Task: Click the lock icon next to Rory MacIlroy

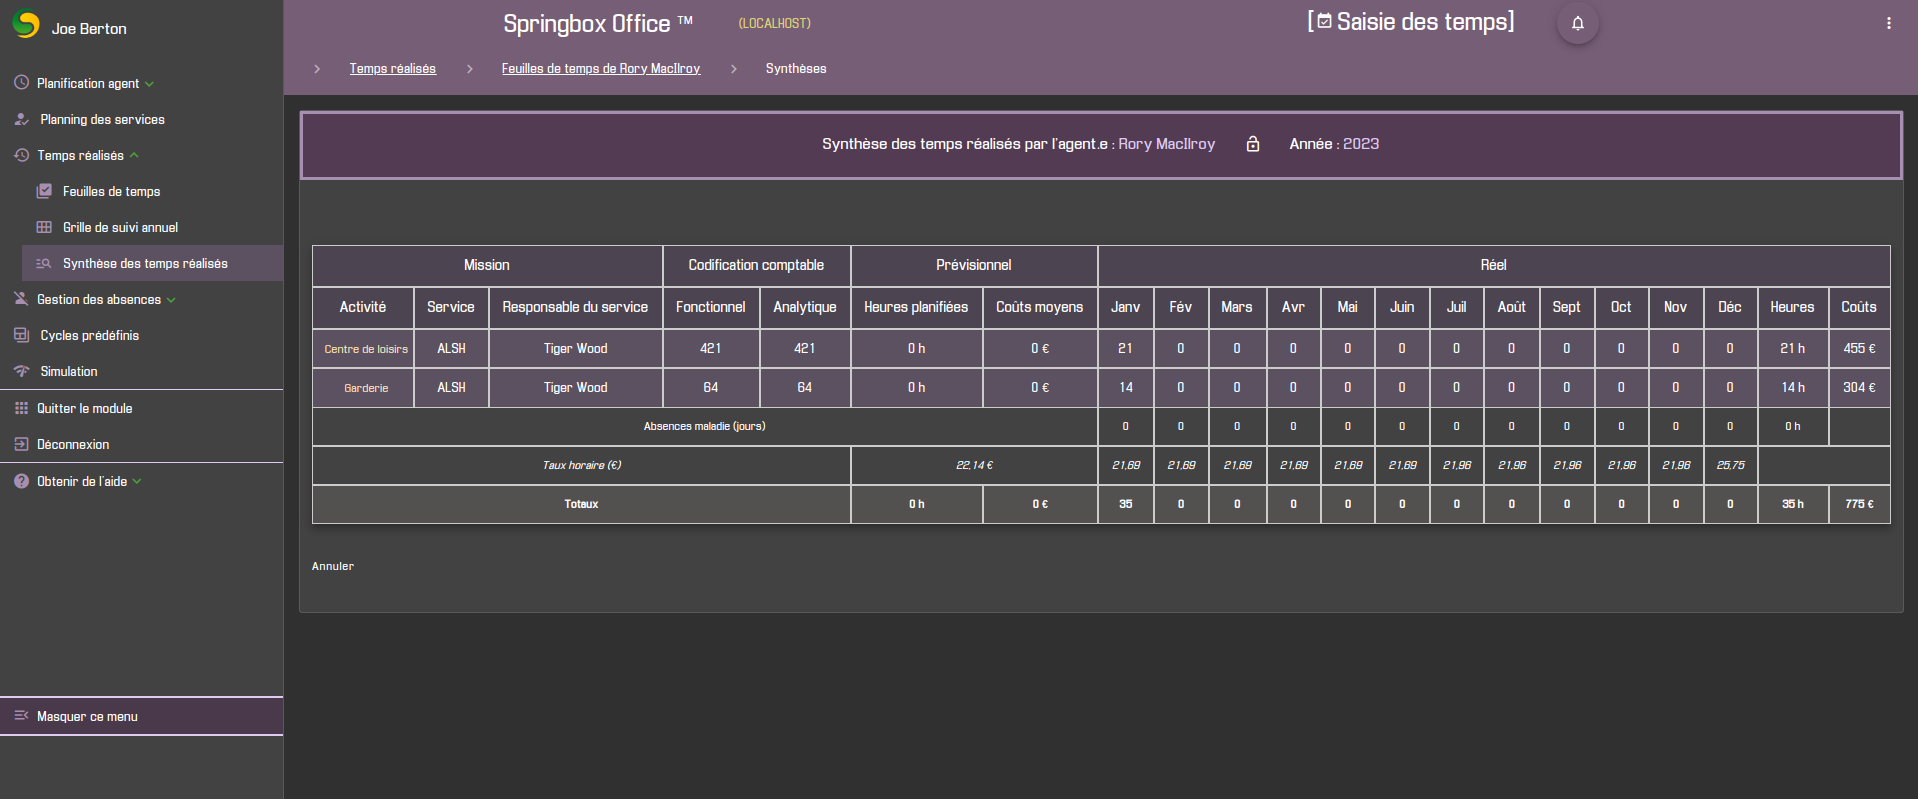Action: pyautogui.click(x=1253, y=144)
